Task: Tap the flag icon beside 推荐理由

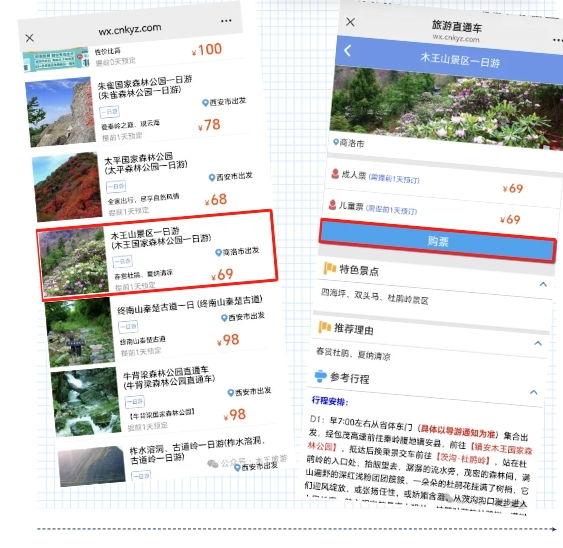Action: pyautogui.click(x=325, y=327)
